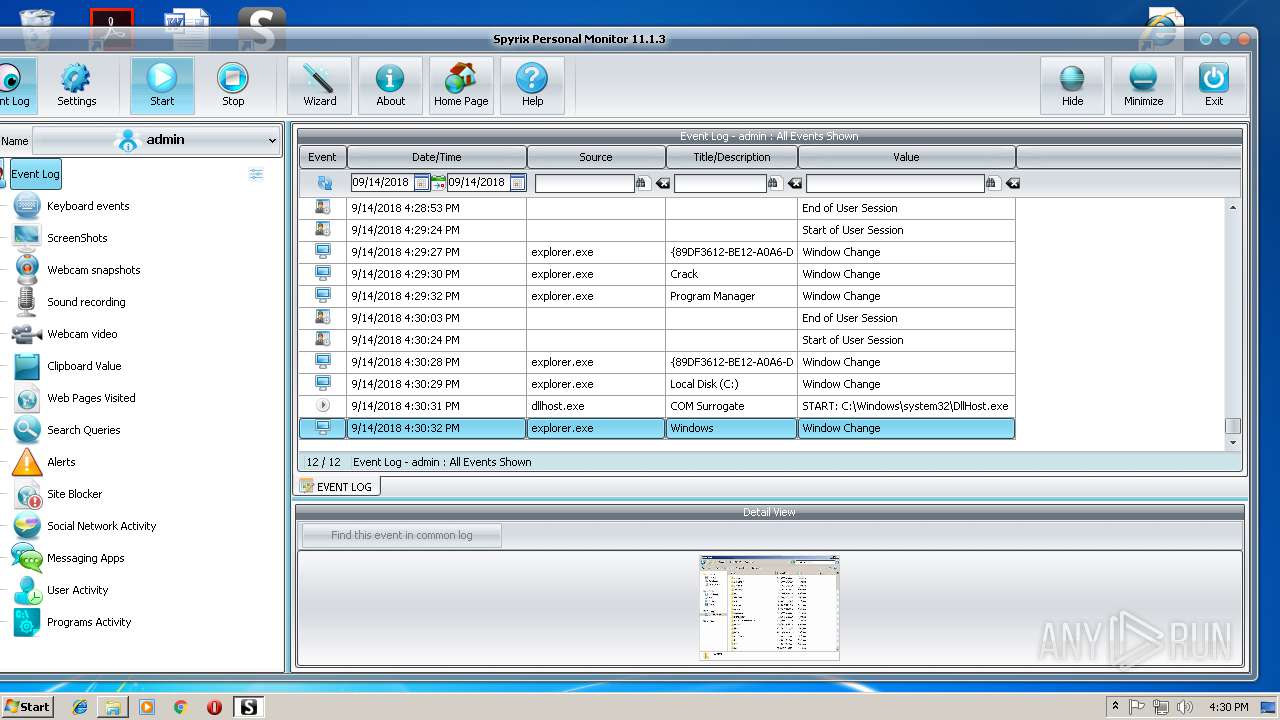
Task: Open Site Blocker section
Action: tap(74, 494)
